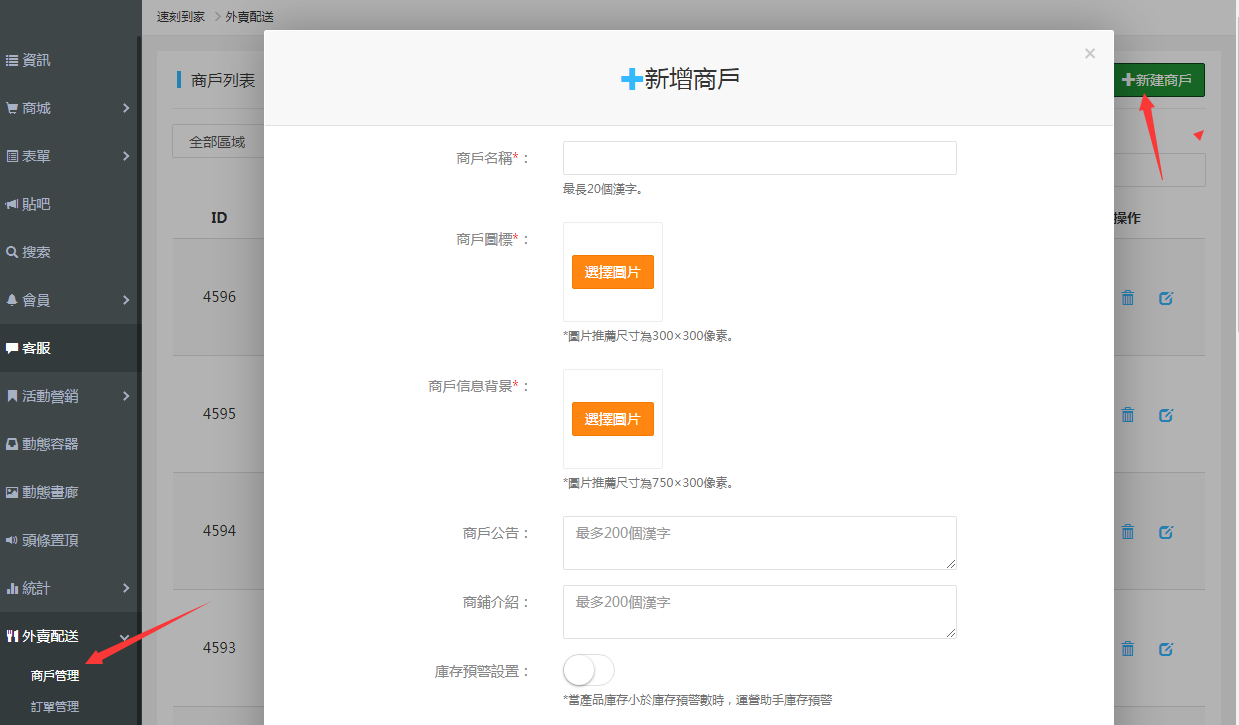
Task: Click the 搜索 magnifier icon
Action: click(12, 252)
